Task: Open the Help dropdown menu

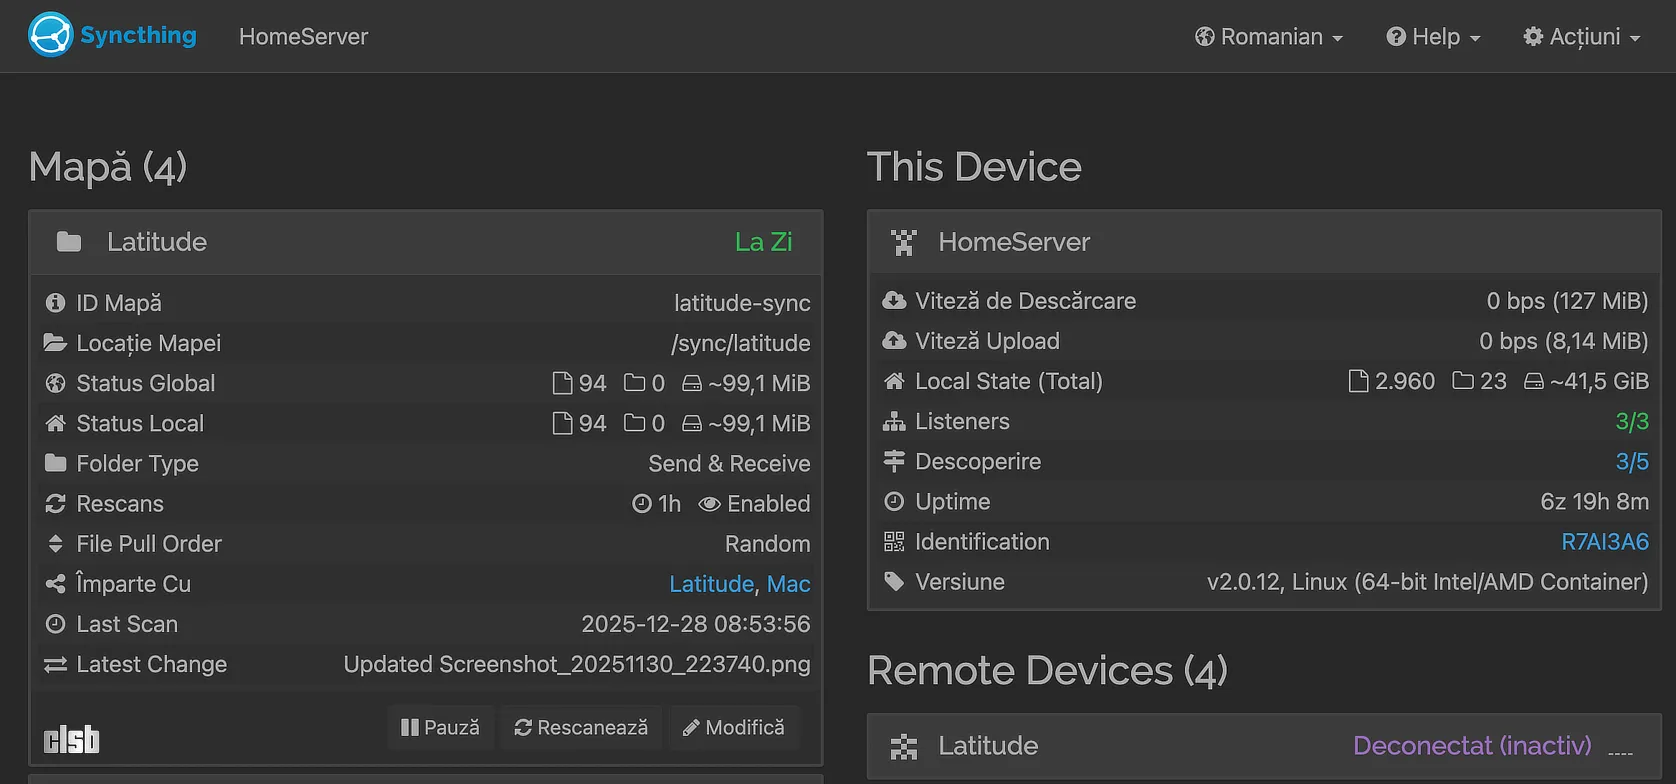Action: pos(1433,37)
